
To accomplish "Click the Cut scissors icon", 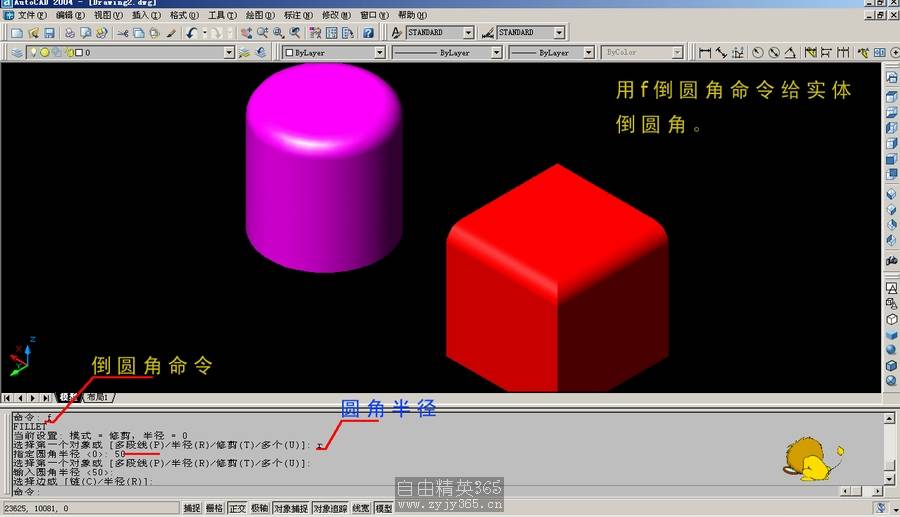I will point(122,33).
